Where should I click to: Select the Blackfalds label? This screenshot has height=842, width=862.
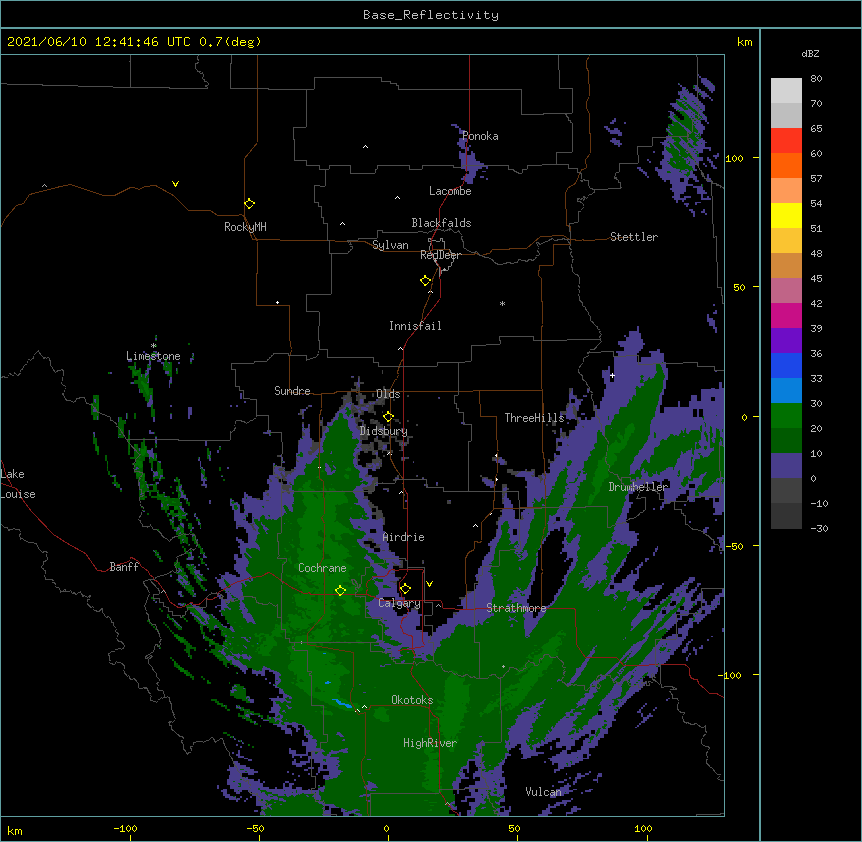(441, 223)
